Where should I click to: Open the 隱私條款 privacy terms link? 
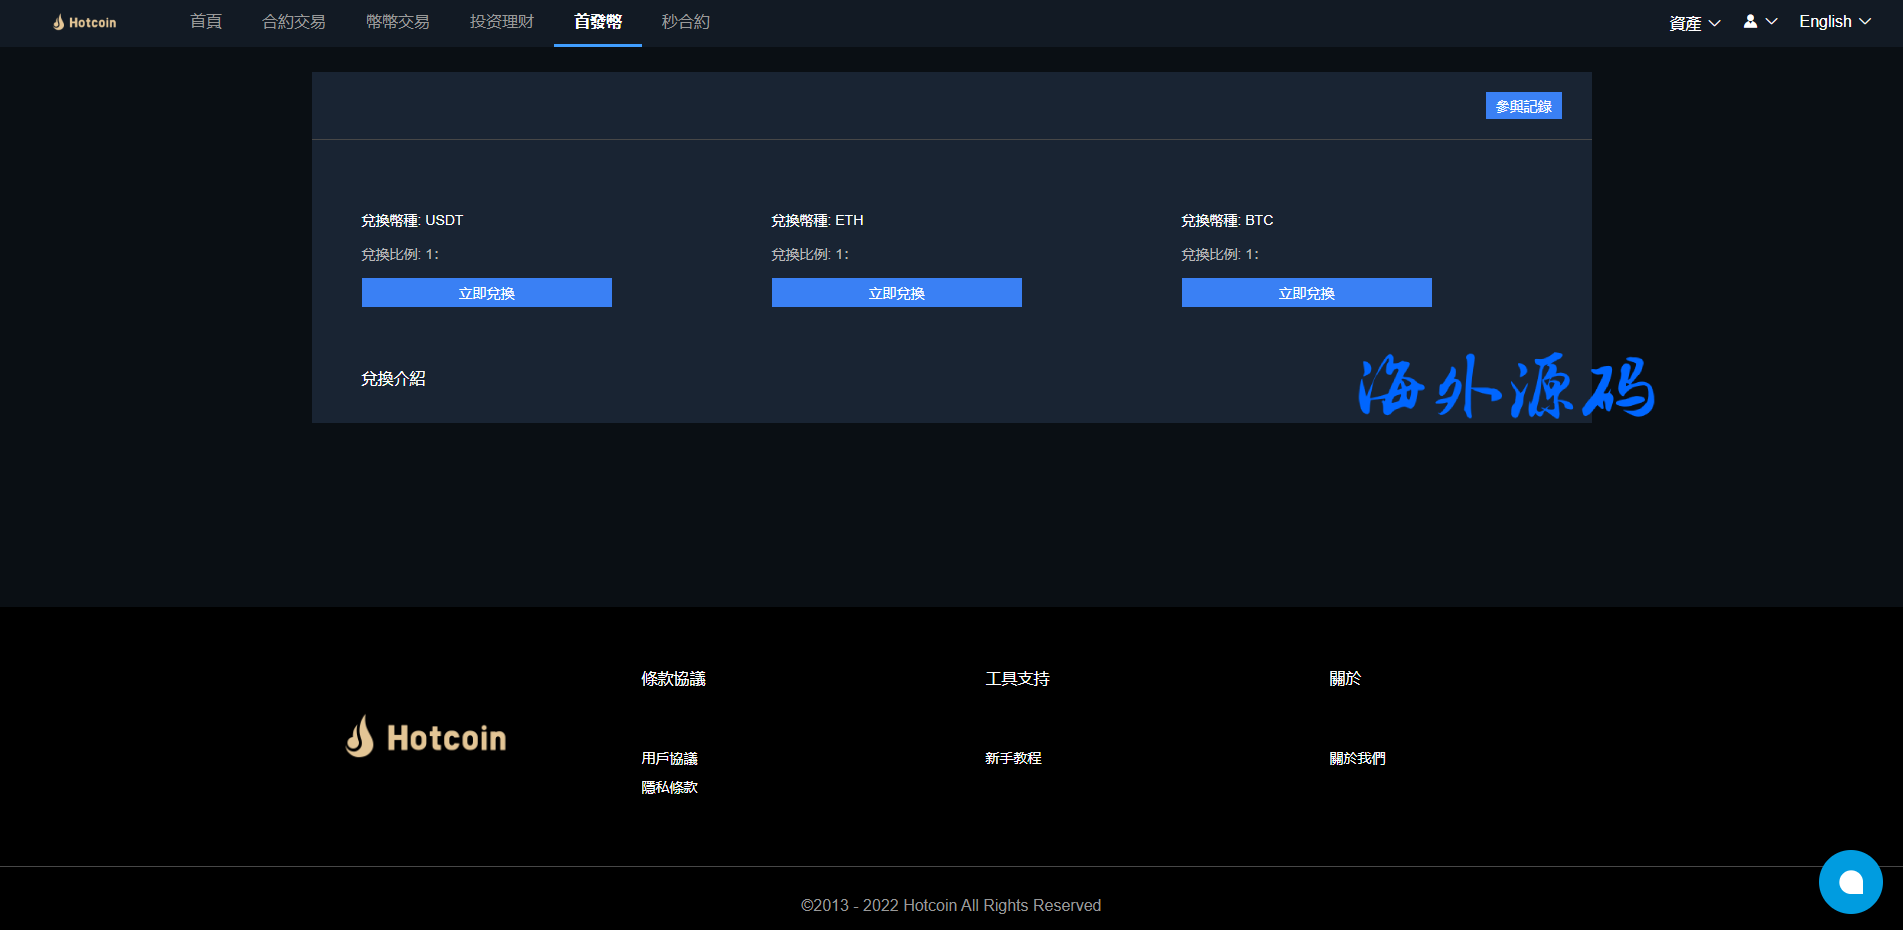click(669, 788)
